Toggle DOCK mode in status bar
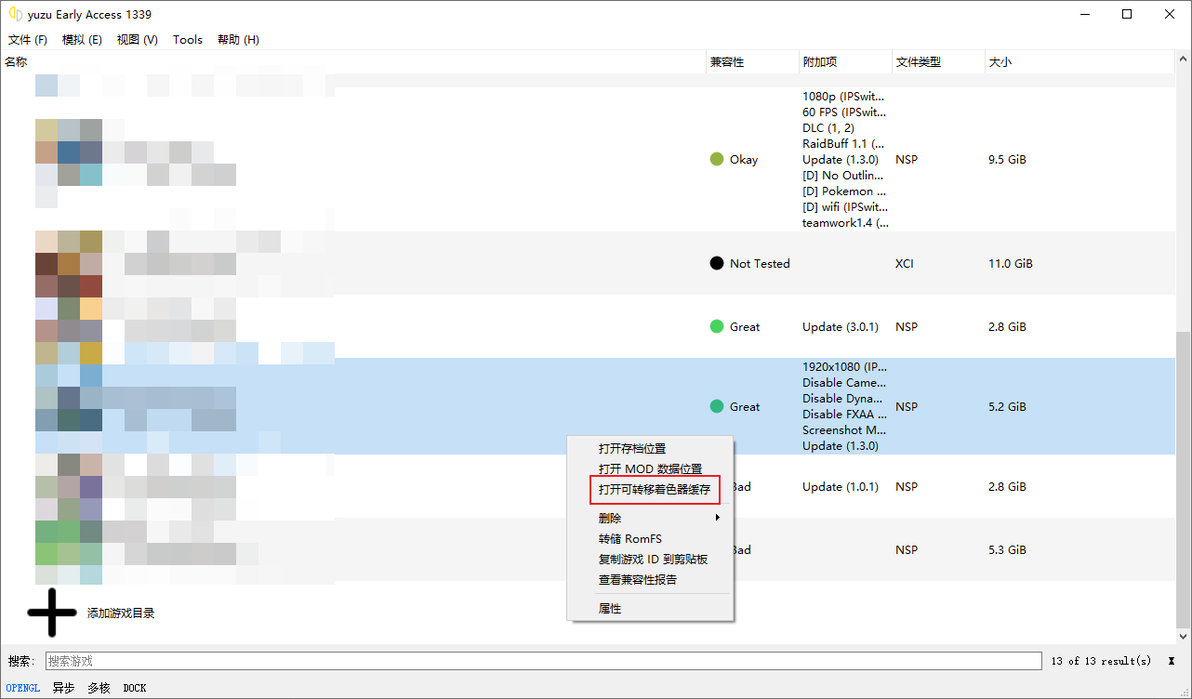 [x=135, y=688]
